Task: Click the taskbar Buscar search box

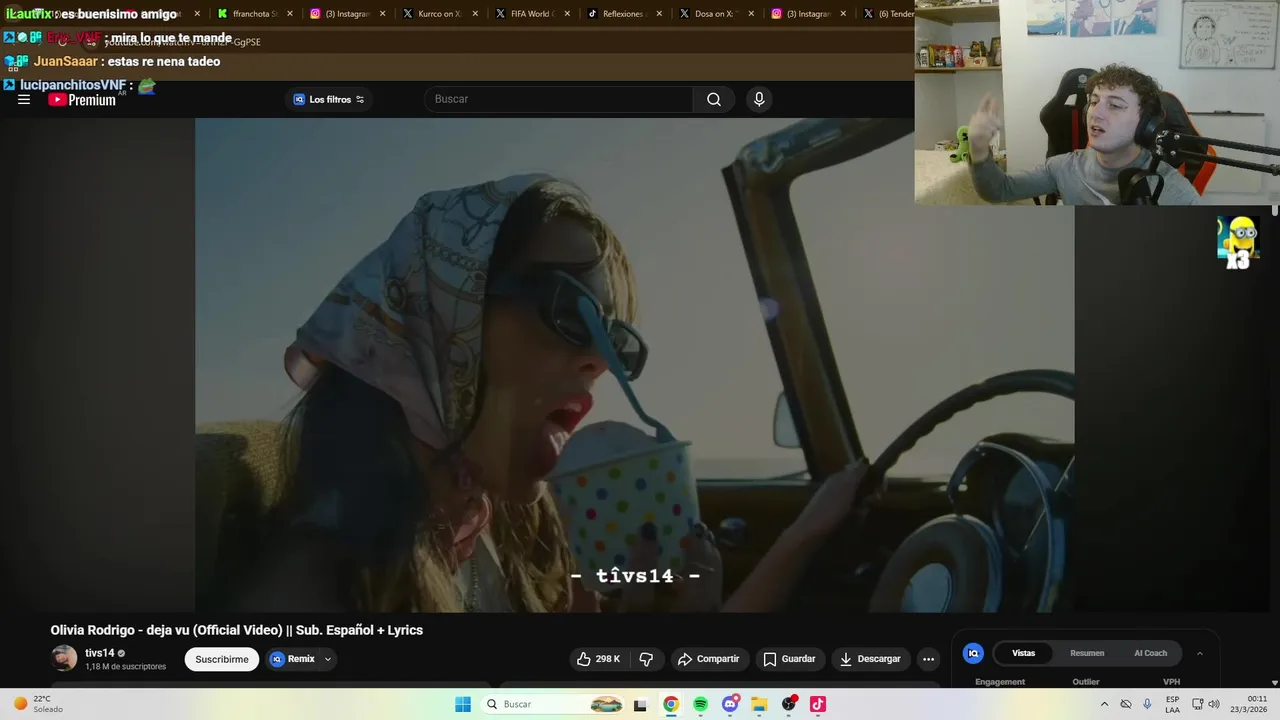Action: pos(551,704)
